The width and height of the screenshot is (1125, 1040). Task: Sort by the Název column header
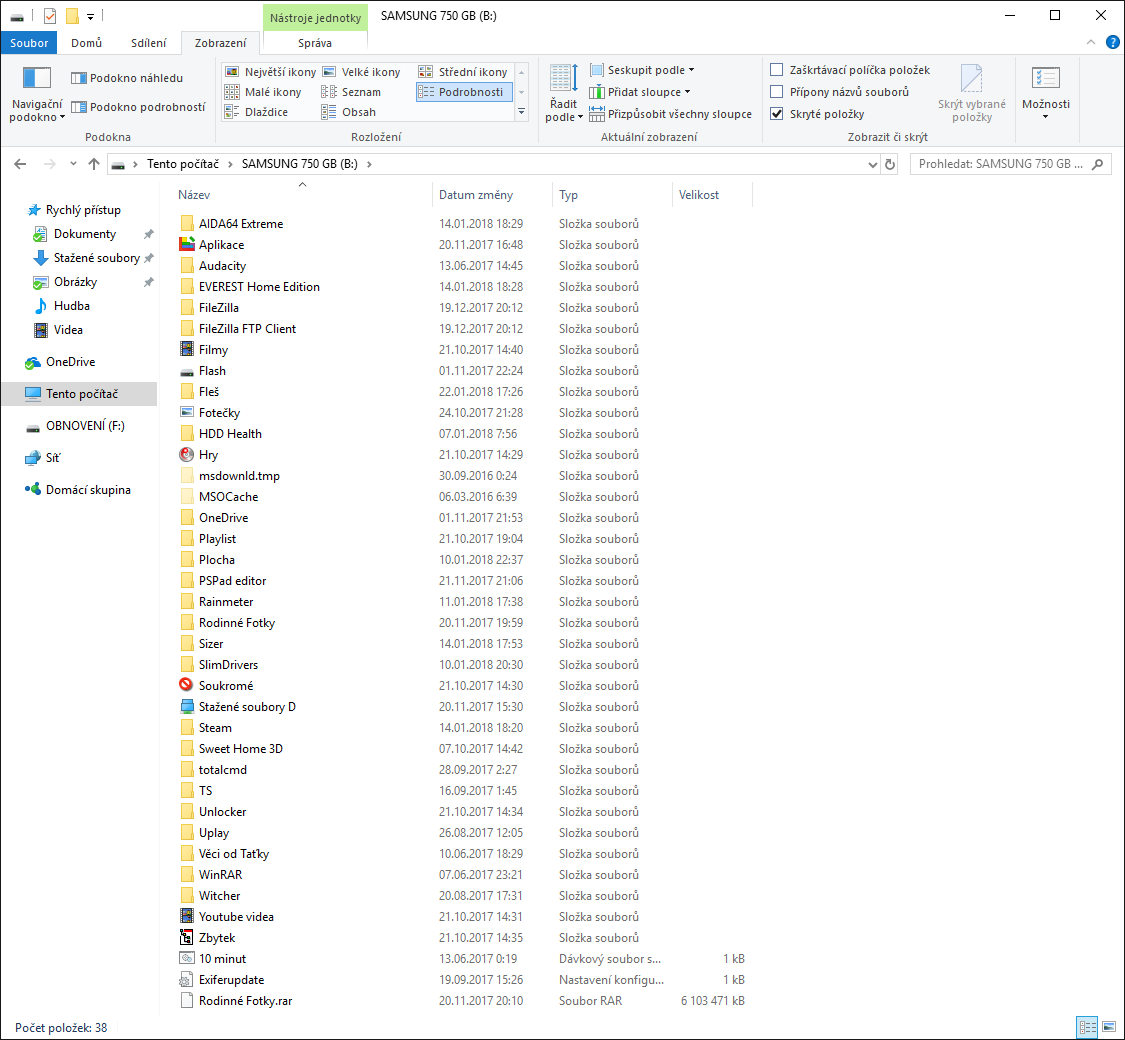click(x=303, y=195)
